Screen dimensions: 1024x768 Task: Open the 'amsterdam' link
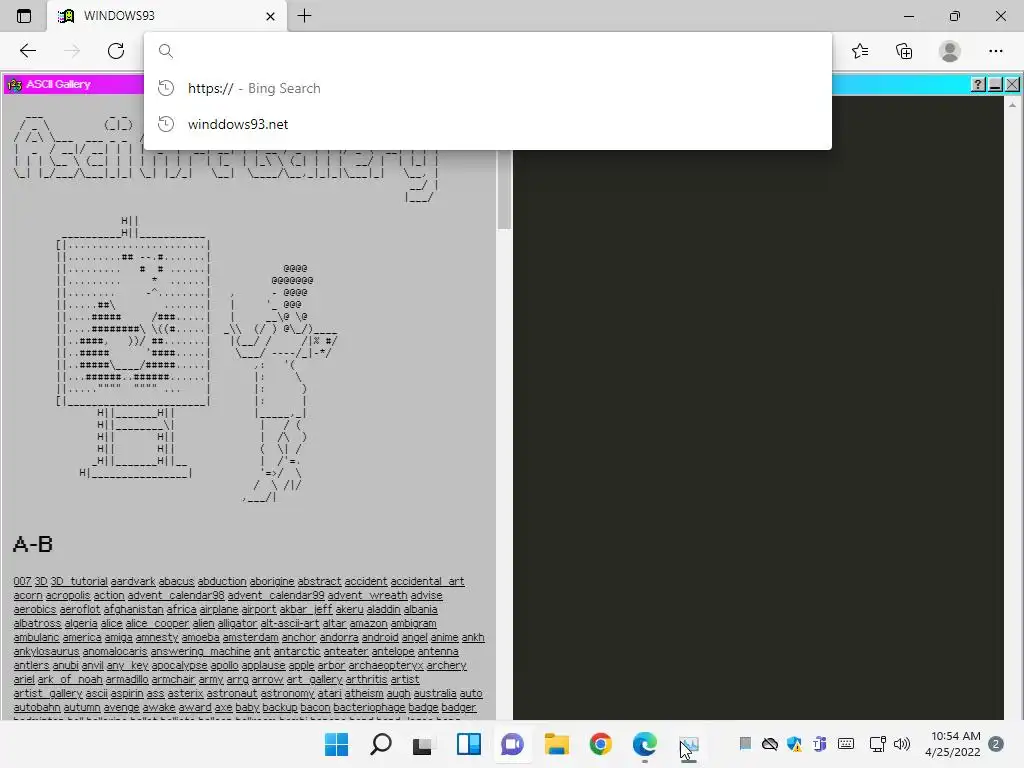coord(250,637)
